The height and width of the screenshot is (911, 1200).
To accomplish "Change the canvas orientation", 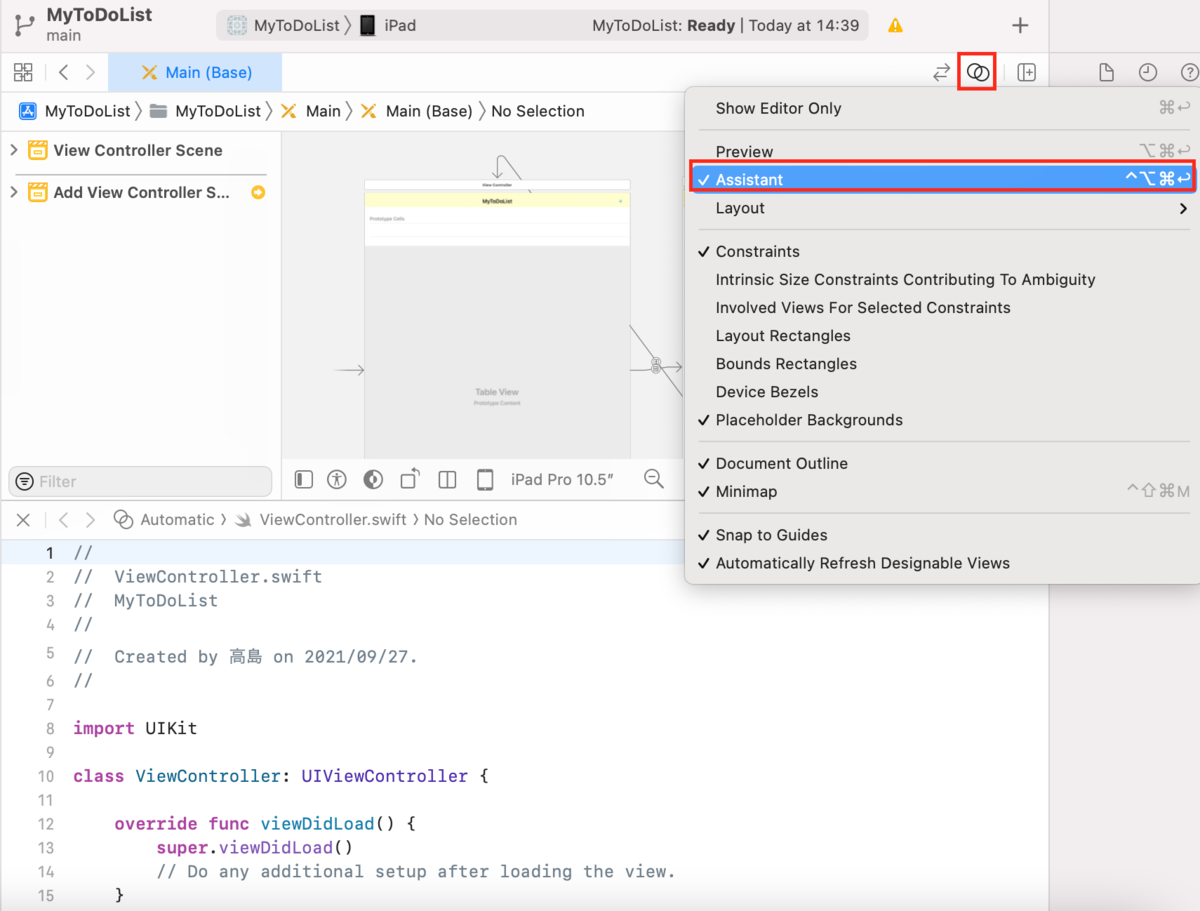I will pyautogui.click(x=410, y=480).
